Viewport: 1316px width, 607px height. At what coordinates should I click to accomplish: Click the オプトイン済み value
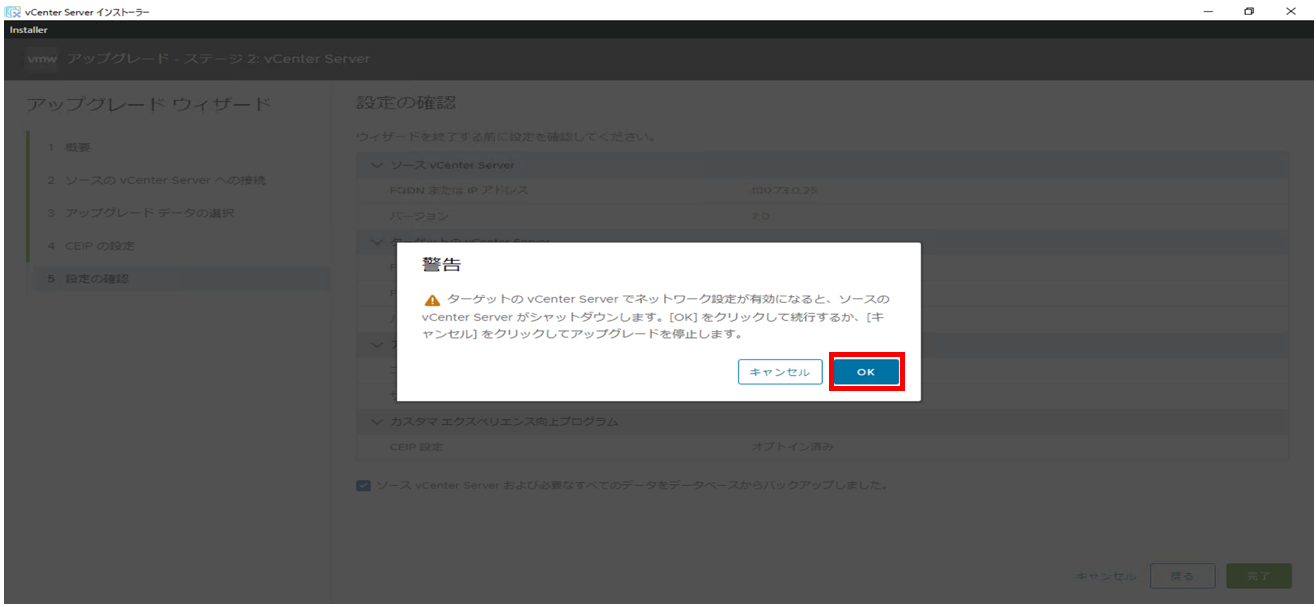click(793, 447)
